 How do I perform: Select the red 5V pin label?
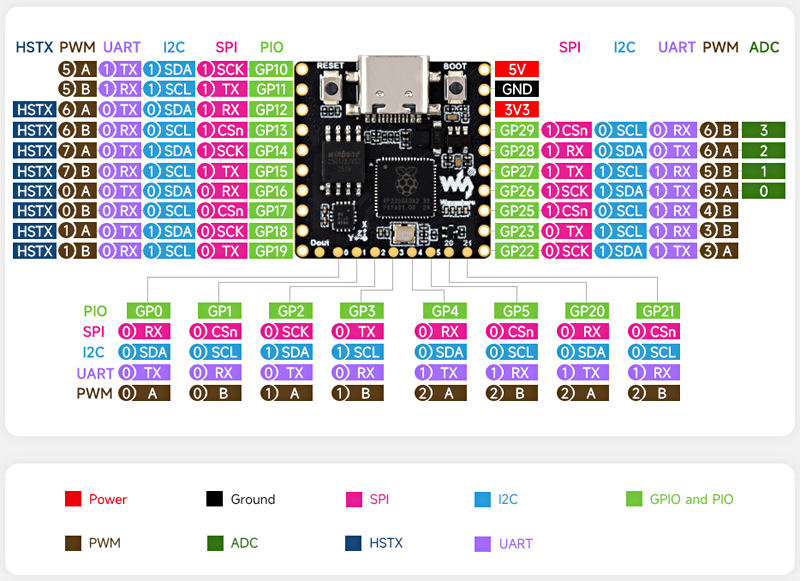pos(517,70)
